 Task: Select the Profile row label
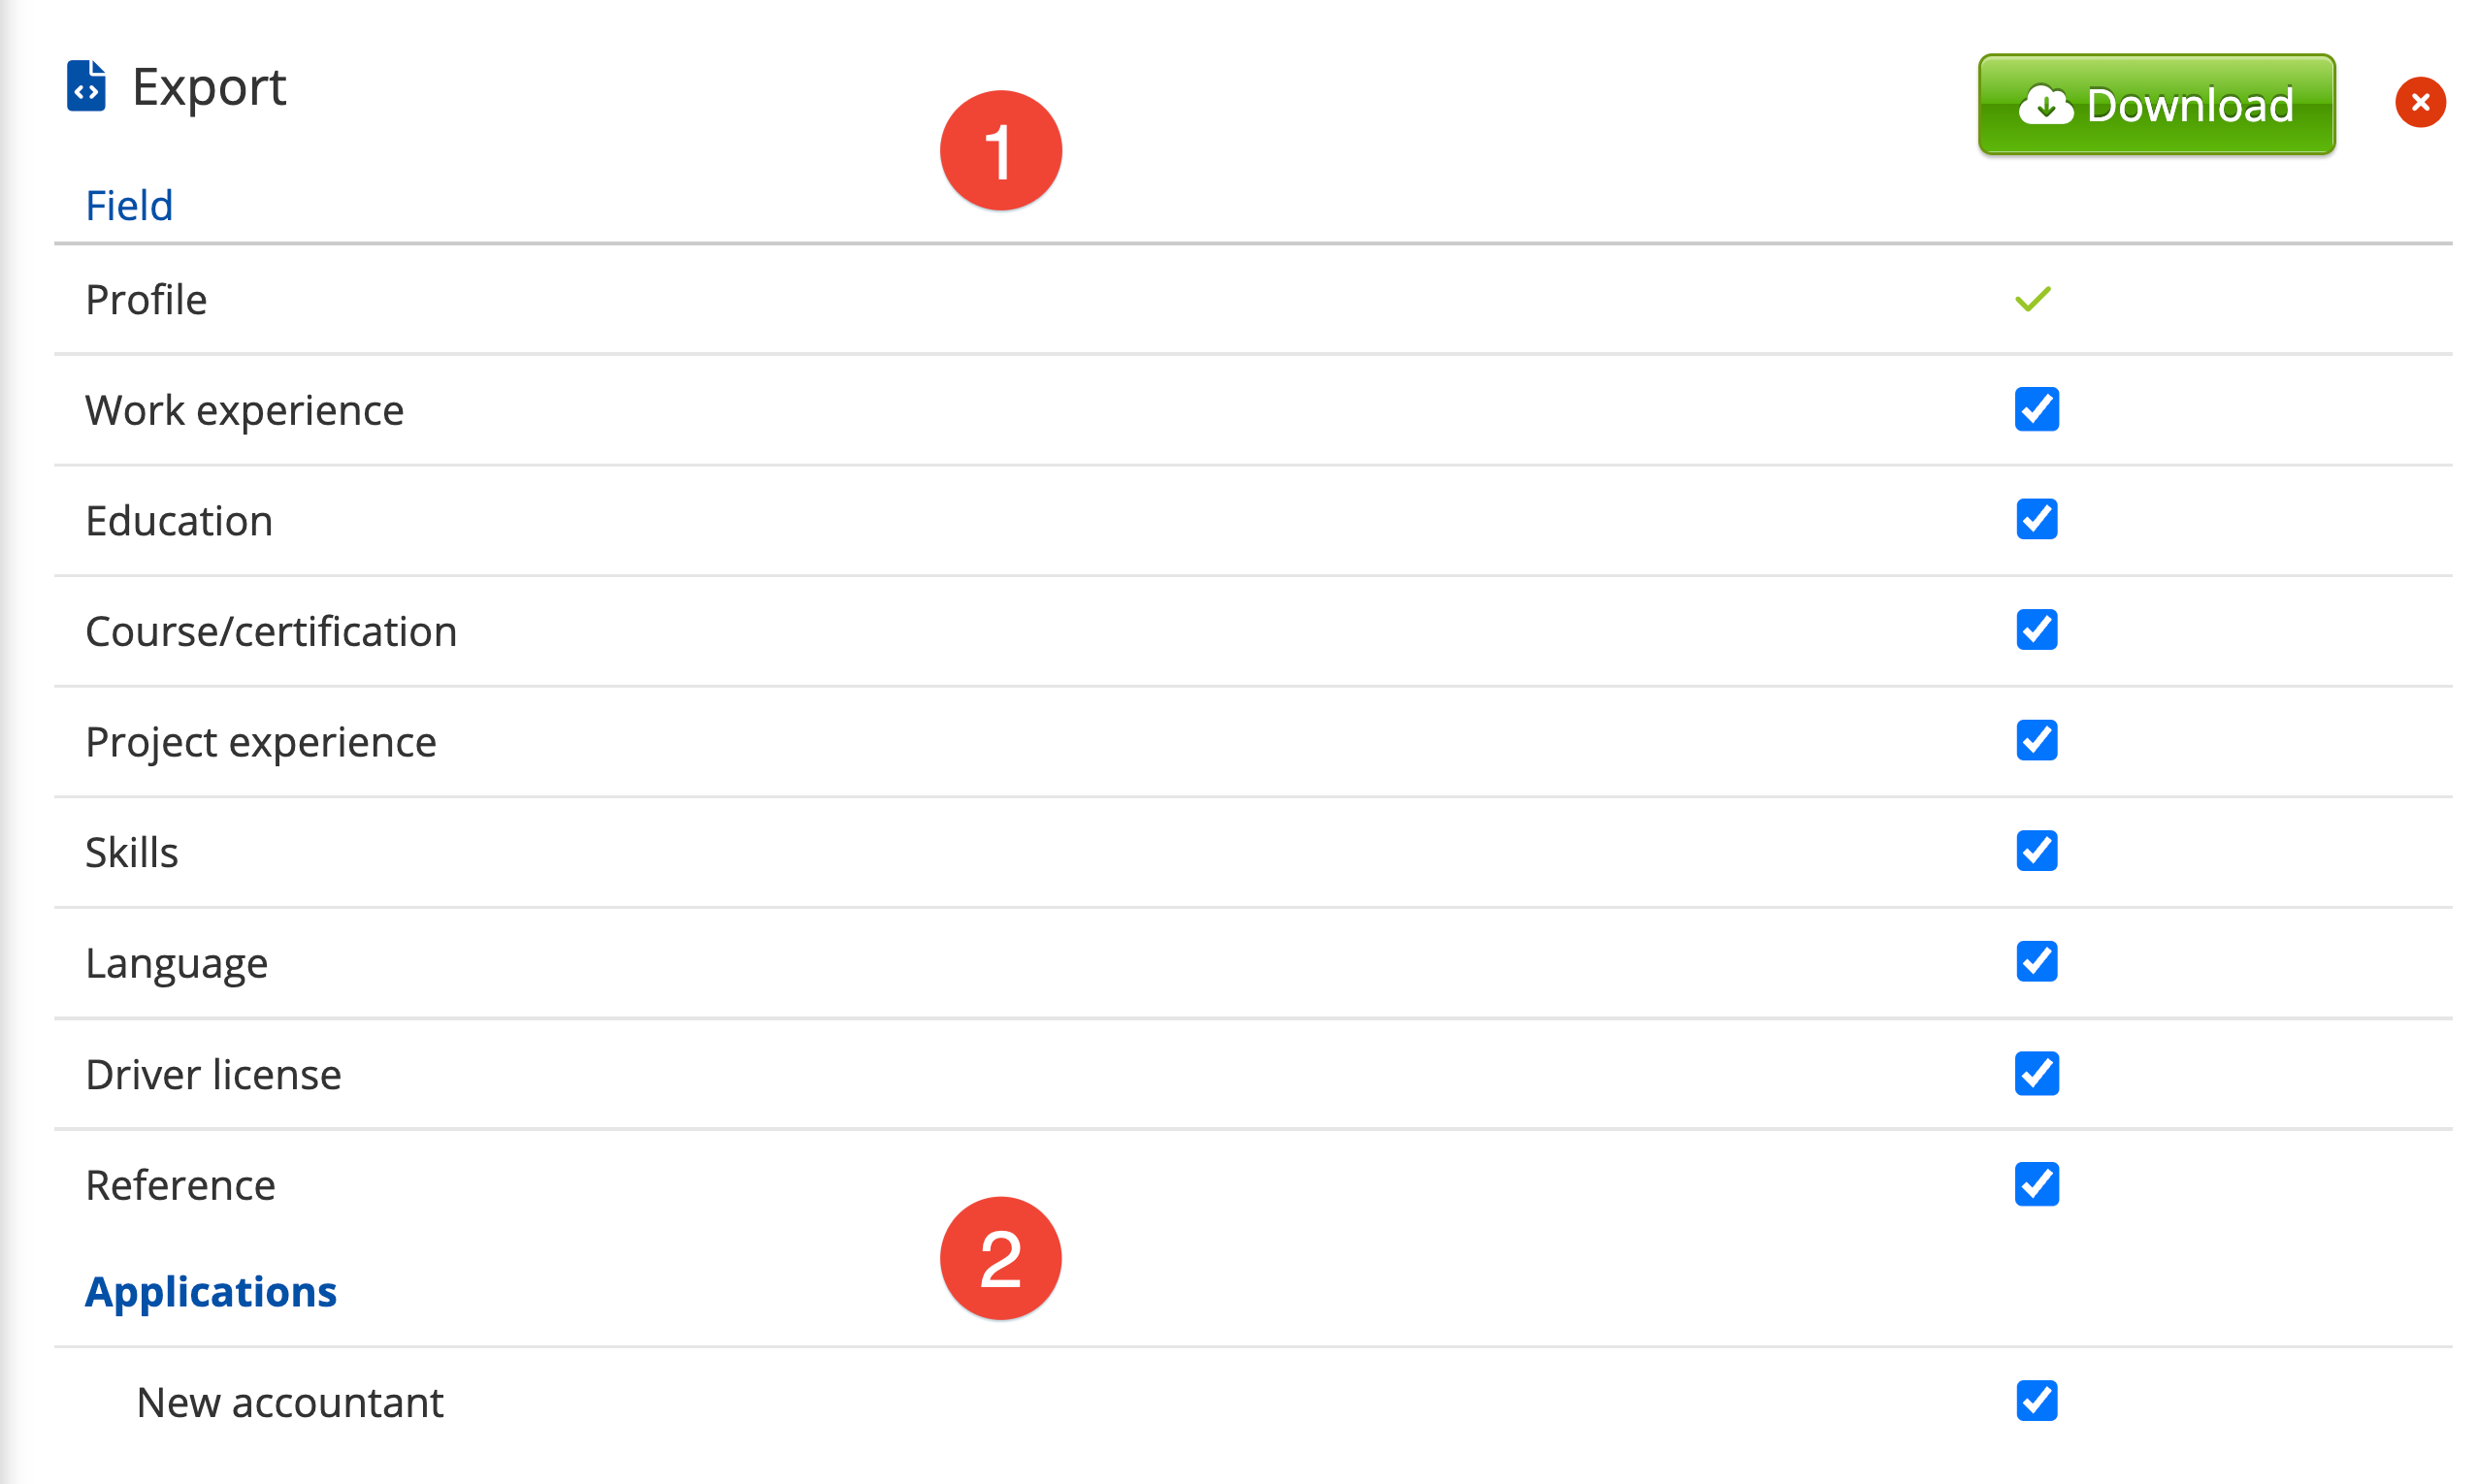tap(146, 300)
